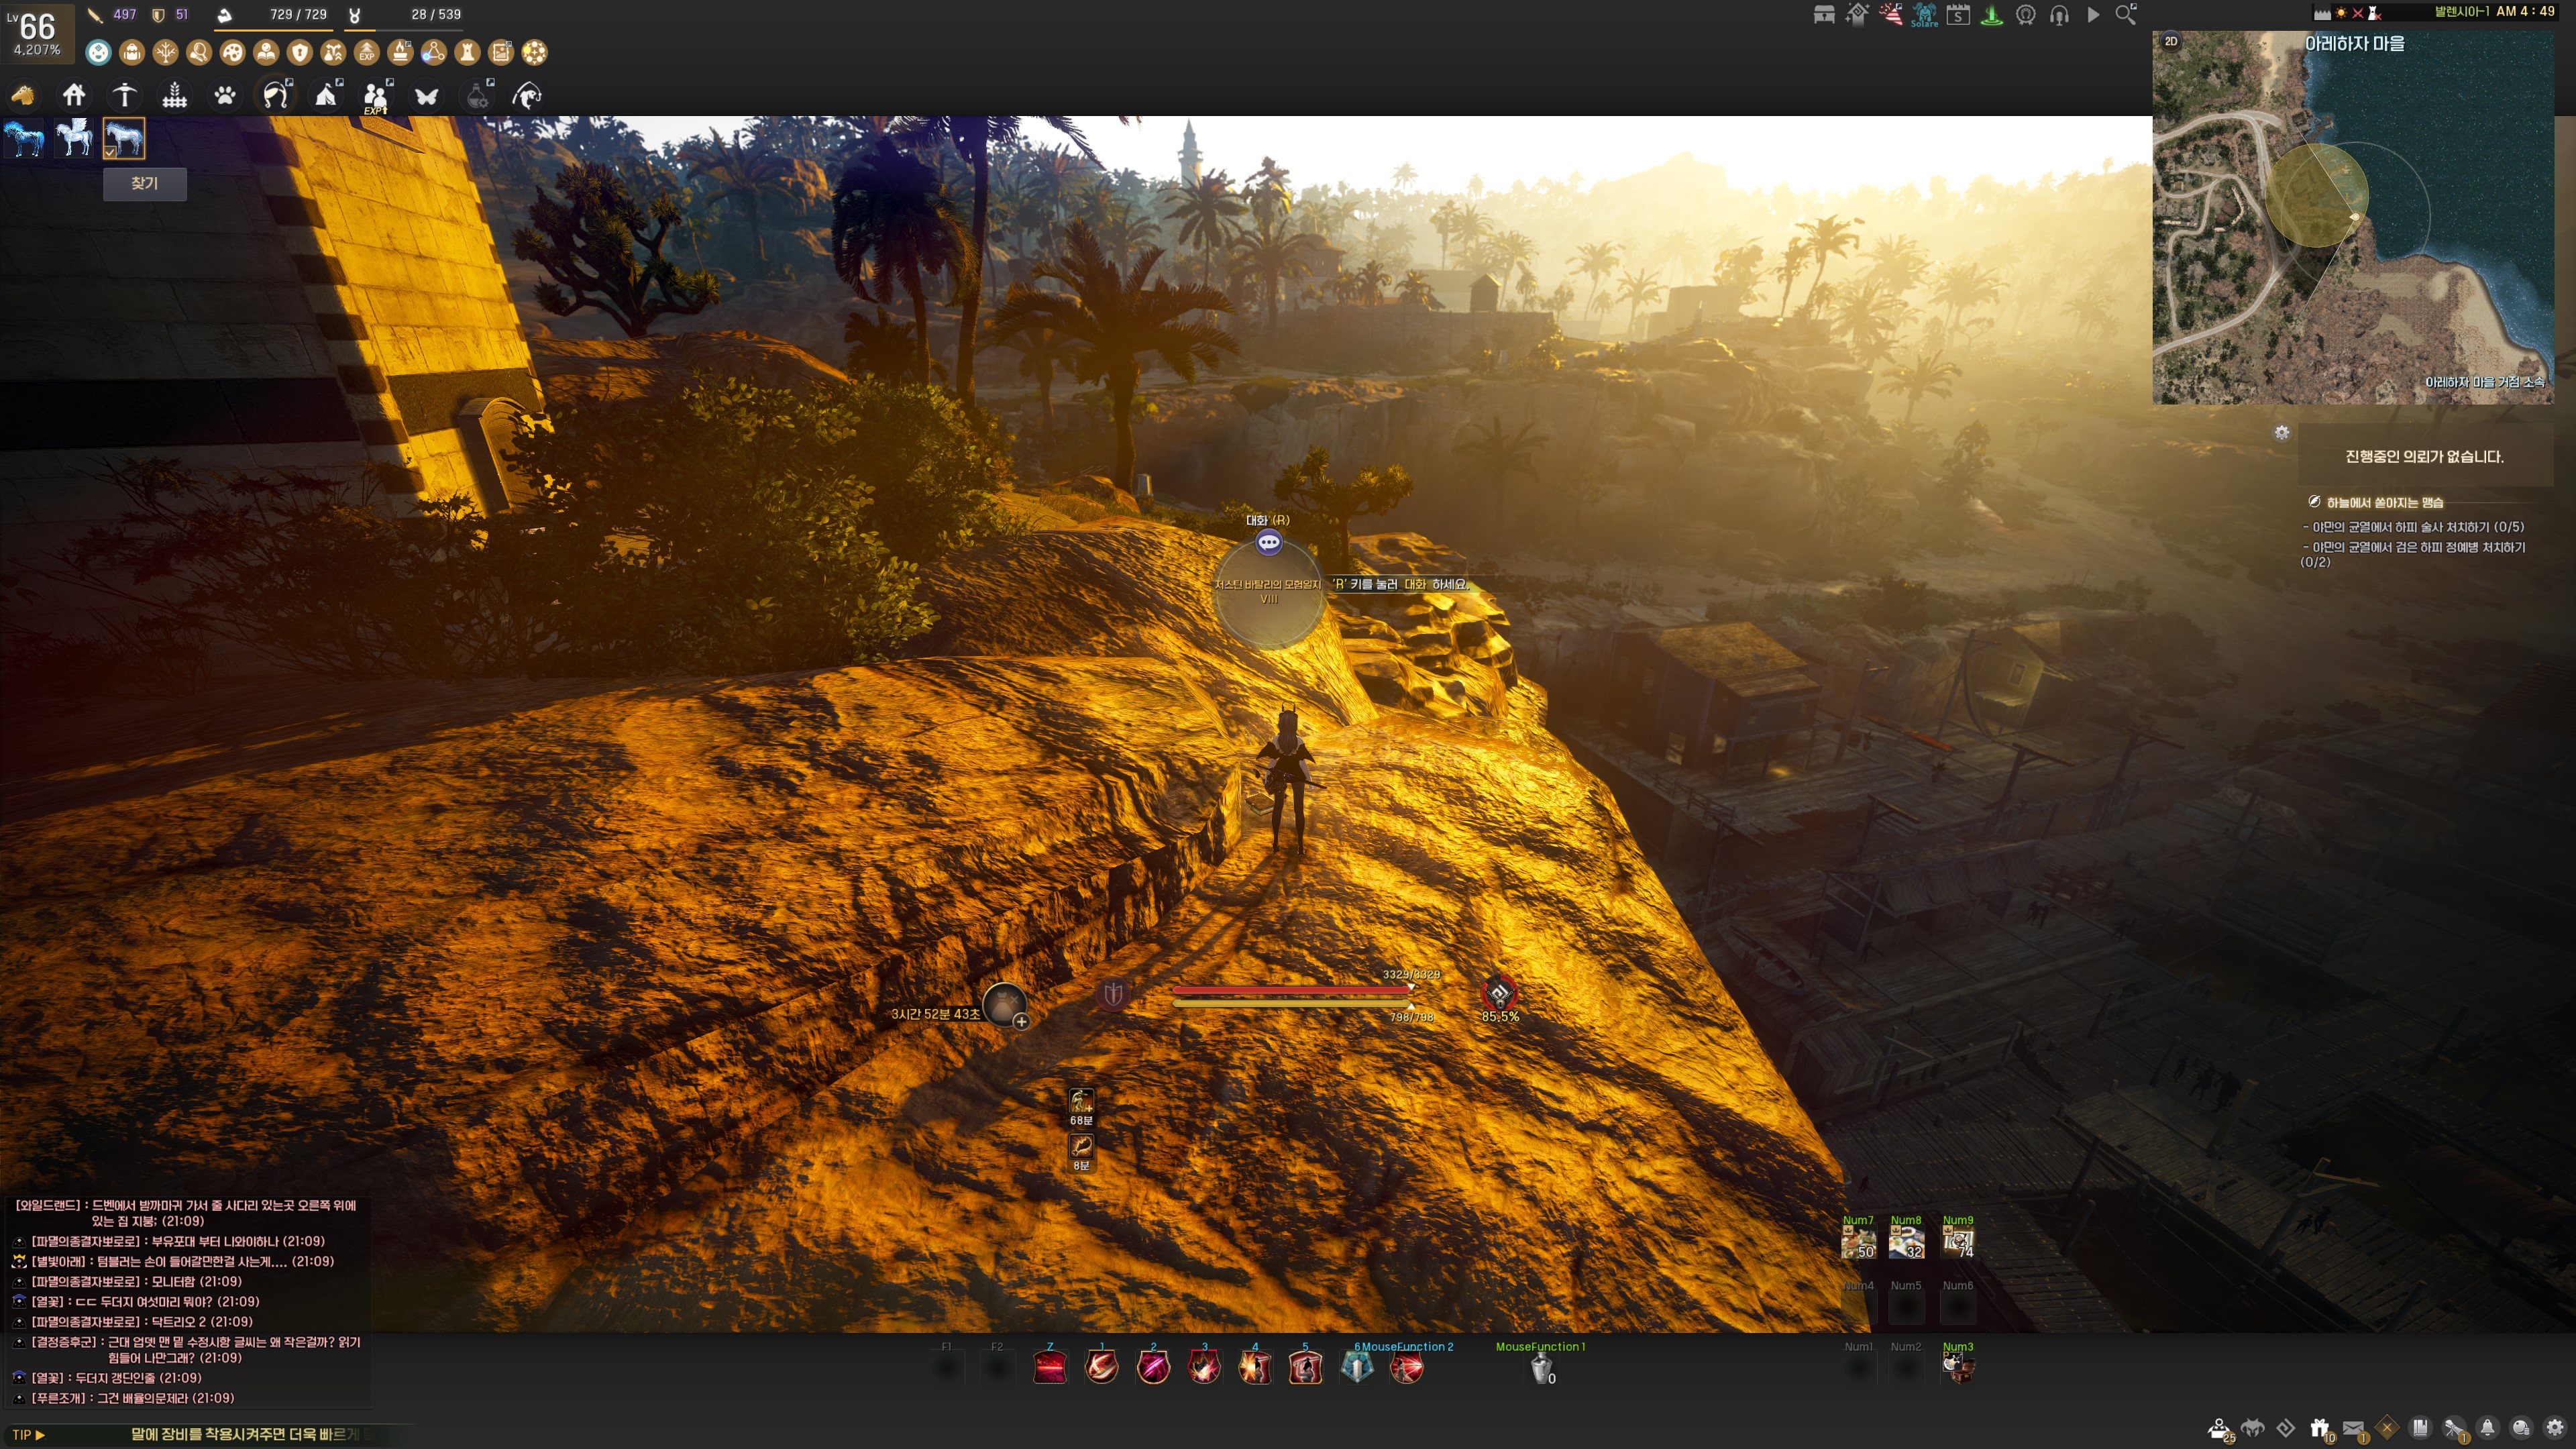This screenshot has height=1449, width=2576.
Task: Toggle minimap 2D view button
Action: click(x=2171, y=41)
